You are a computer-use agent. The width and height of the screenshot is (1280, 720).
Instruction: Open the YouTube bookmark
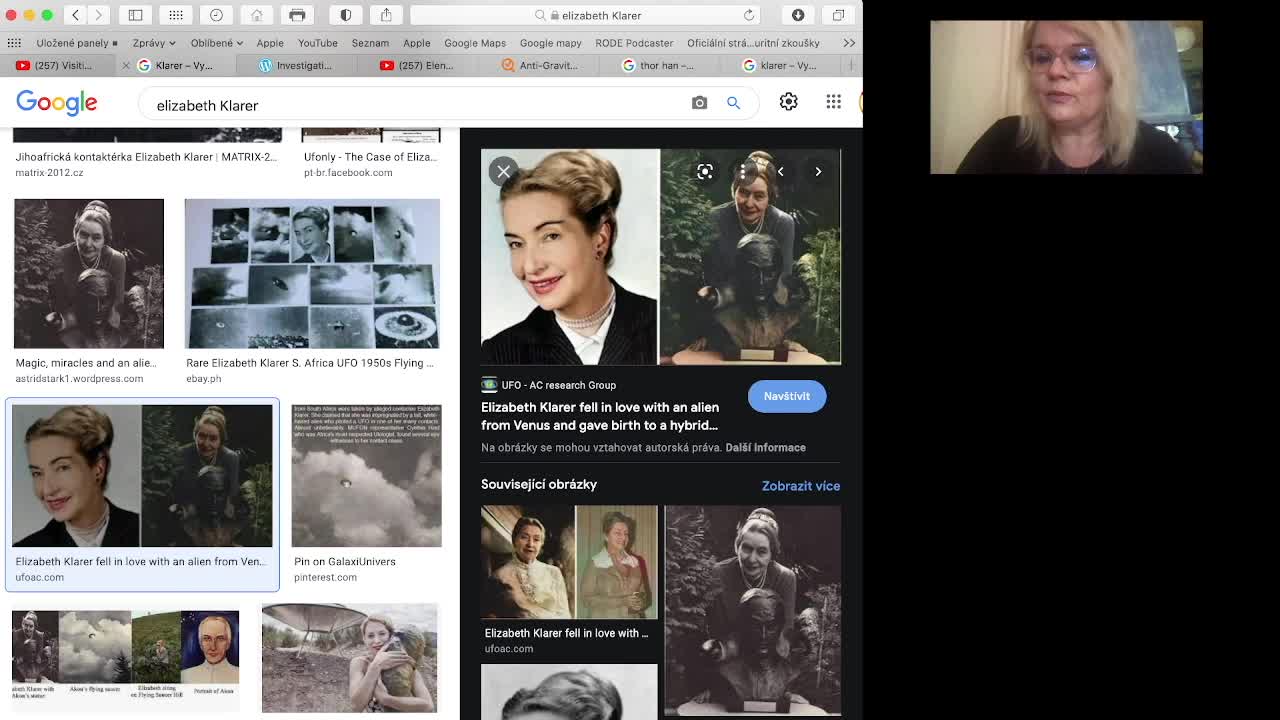click(x=317, y=43)
